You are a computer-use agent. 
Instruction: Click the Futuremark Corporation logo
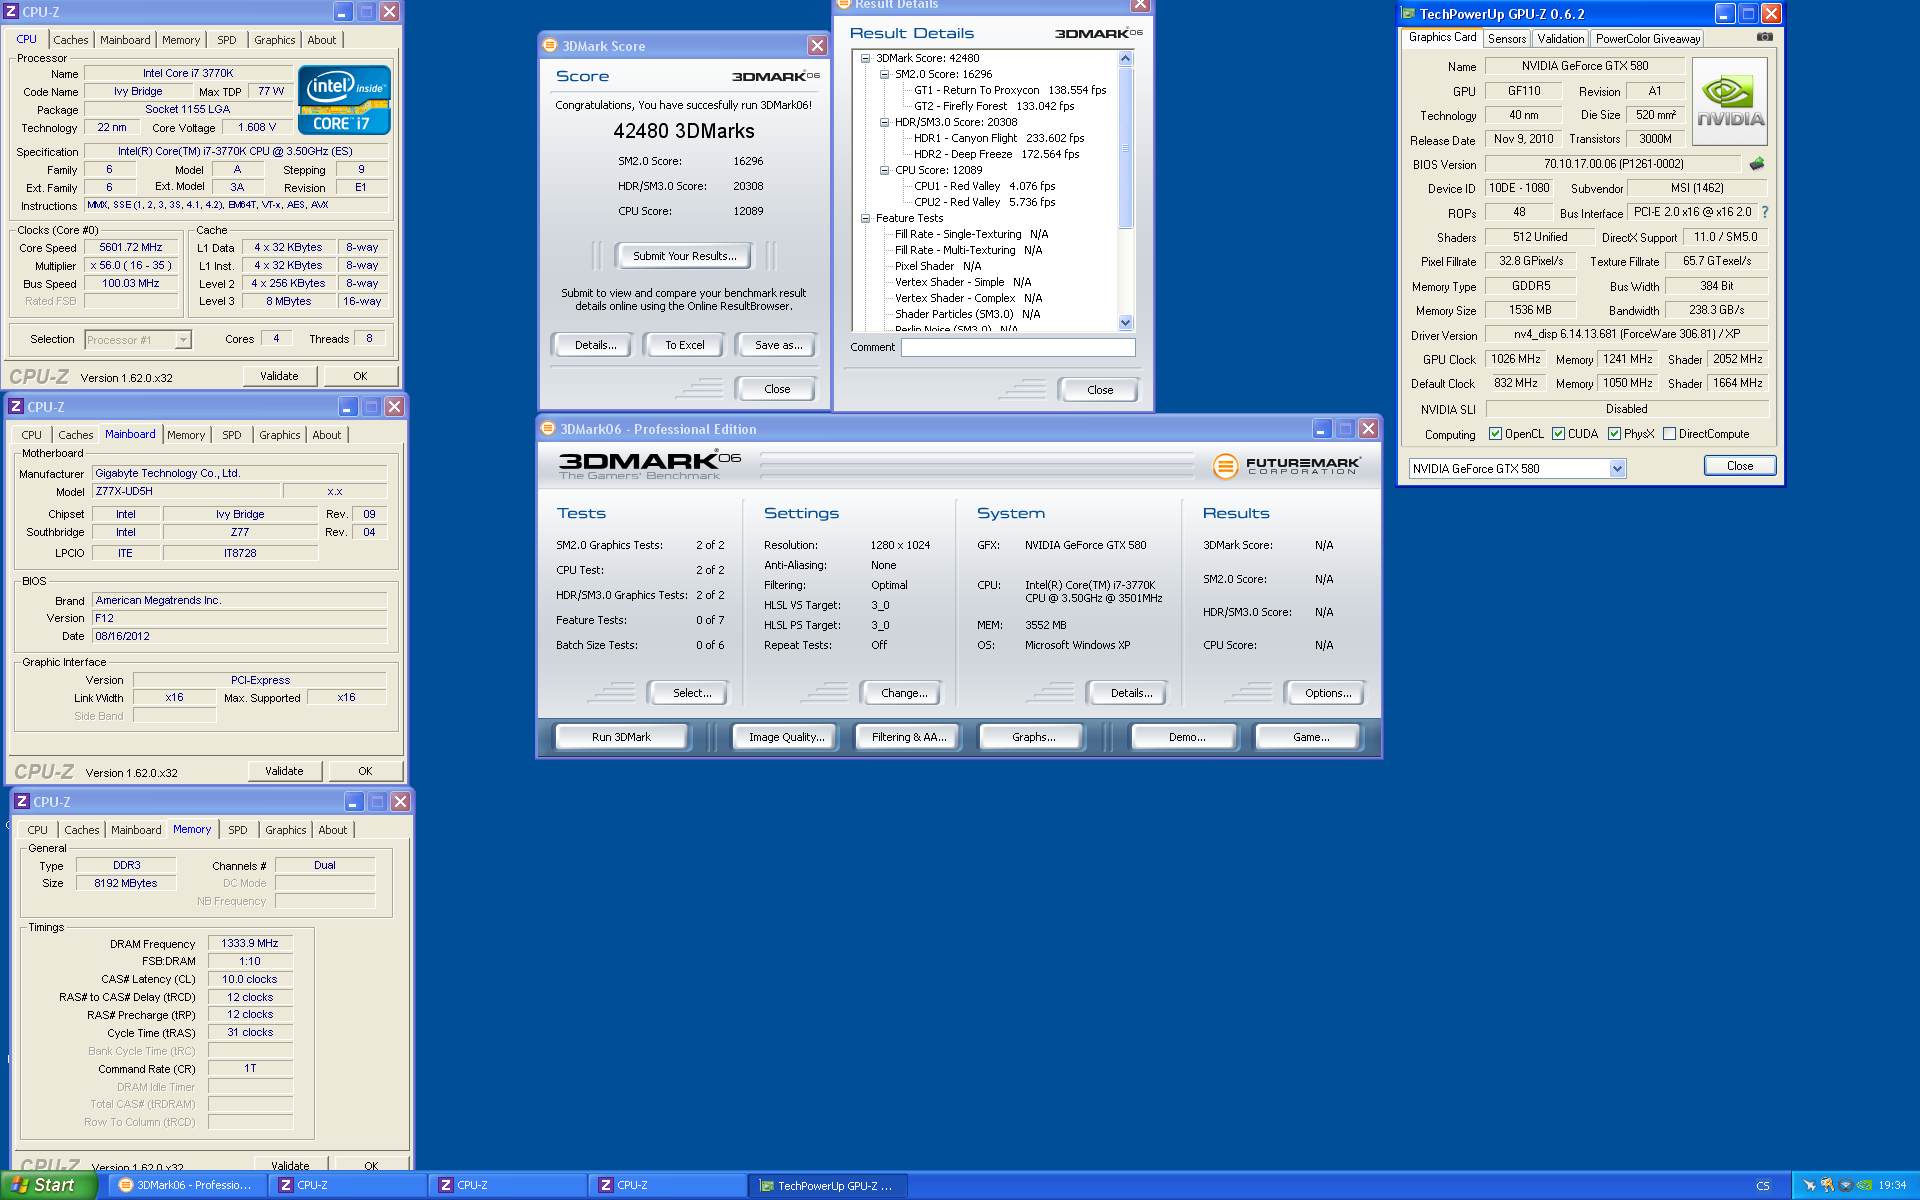pyautogui.click(x=1287, y=466)
